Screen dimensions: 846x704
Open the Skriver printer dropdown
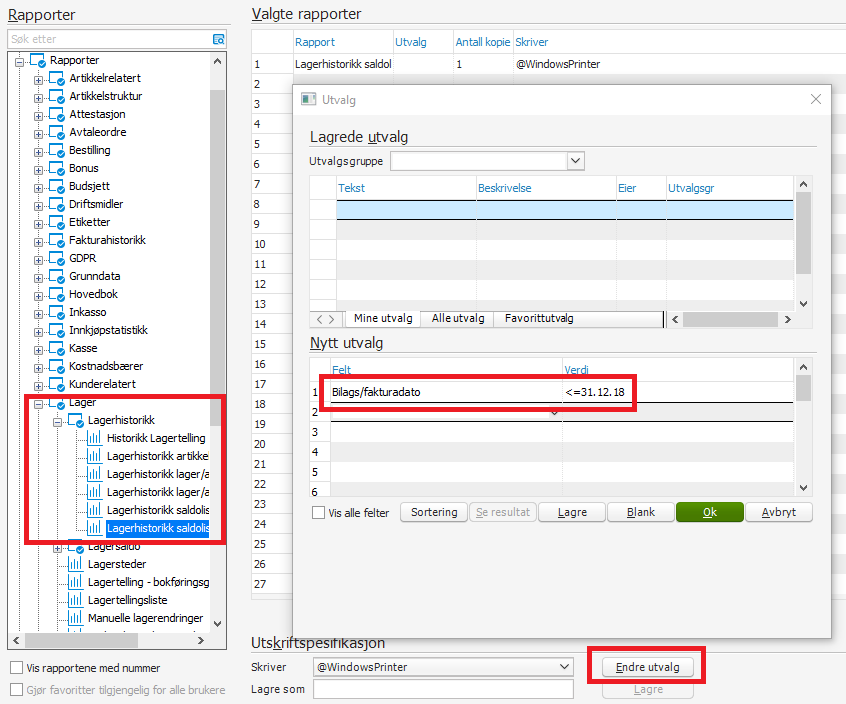(x=564, y=667)
